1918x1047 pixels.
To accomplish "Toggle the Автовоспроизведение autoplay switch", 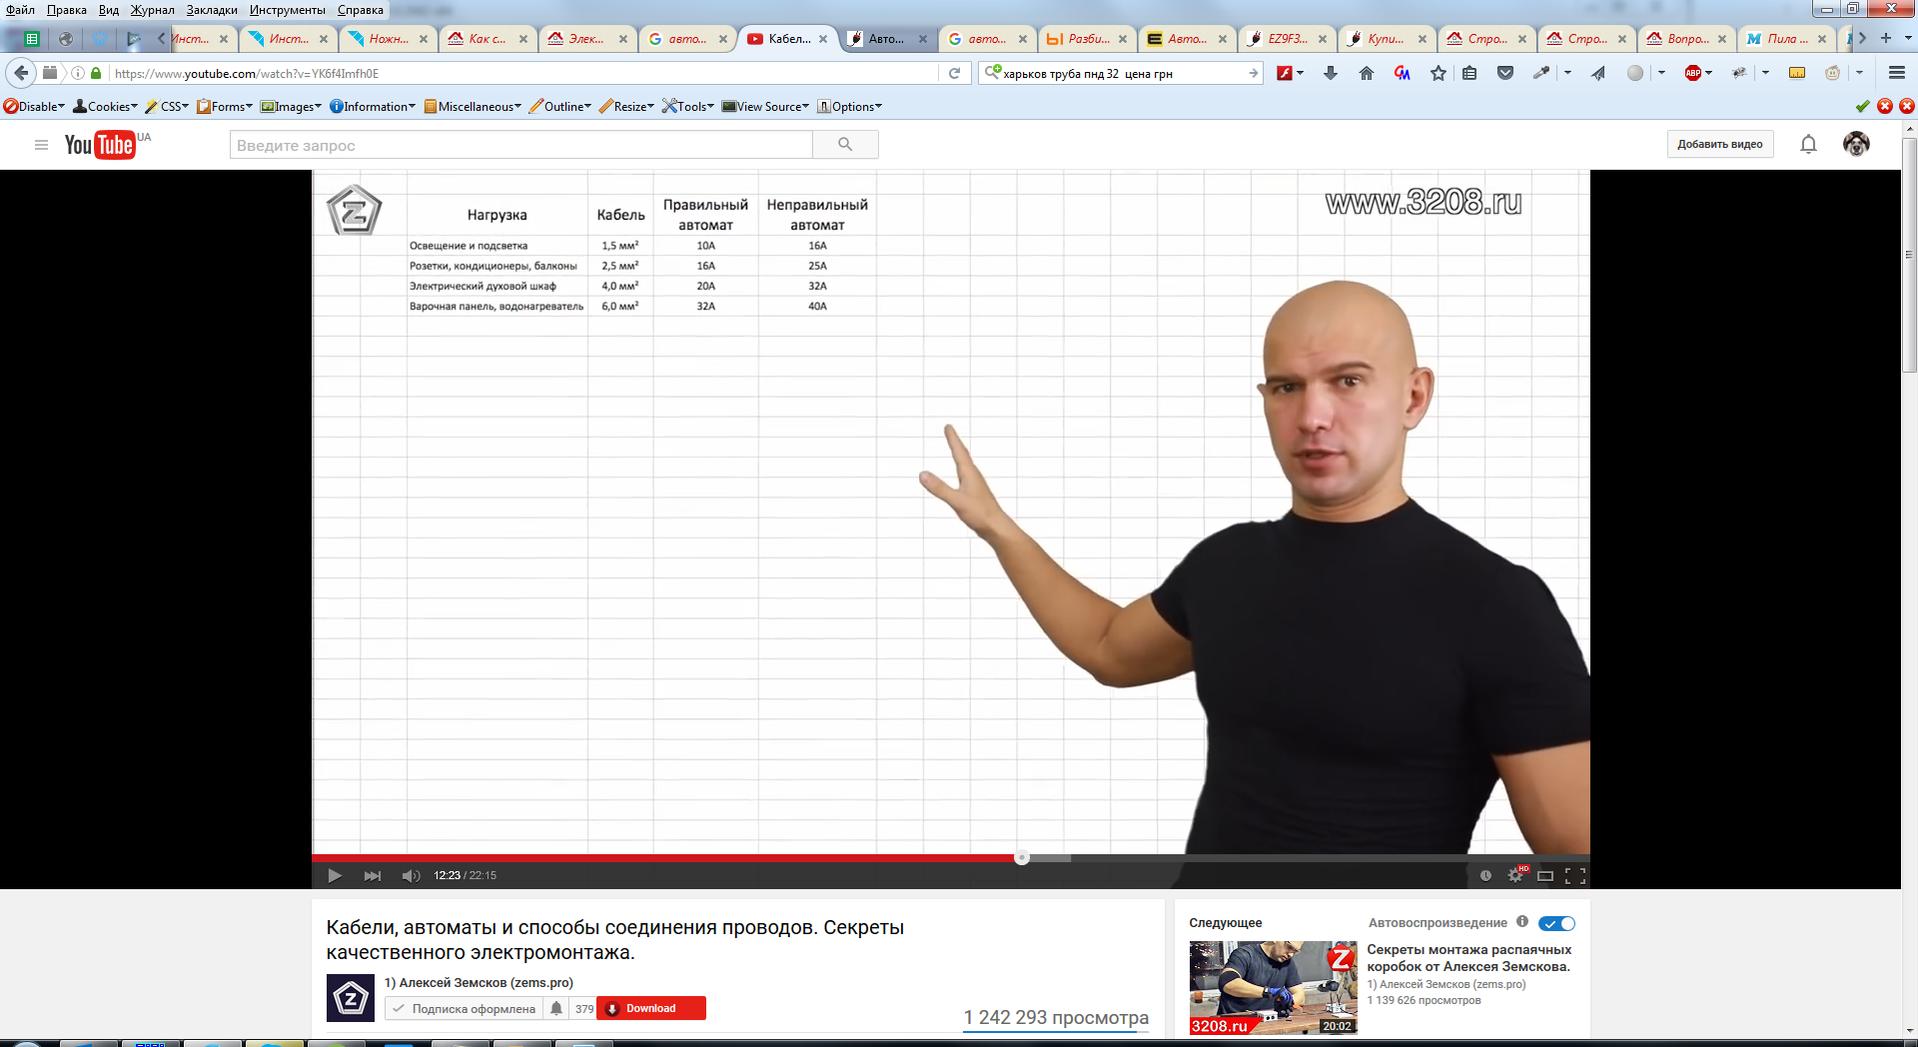I will click(1556, 923).
